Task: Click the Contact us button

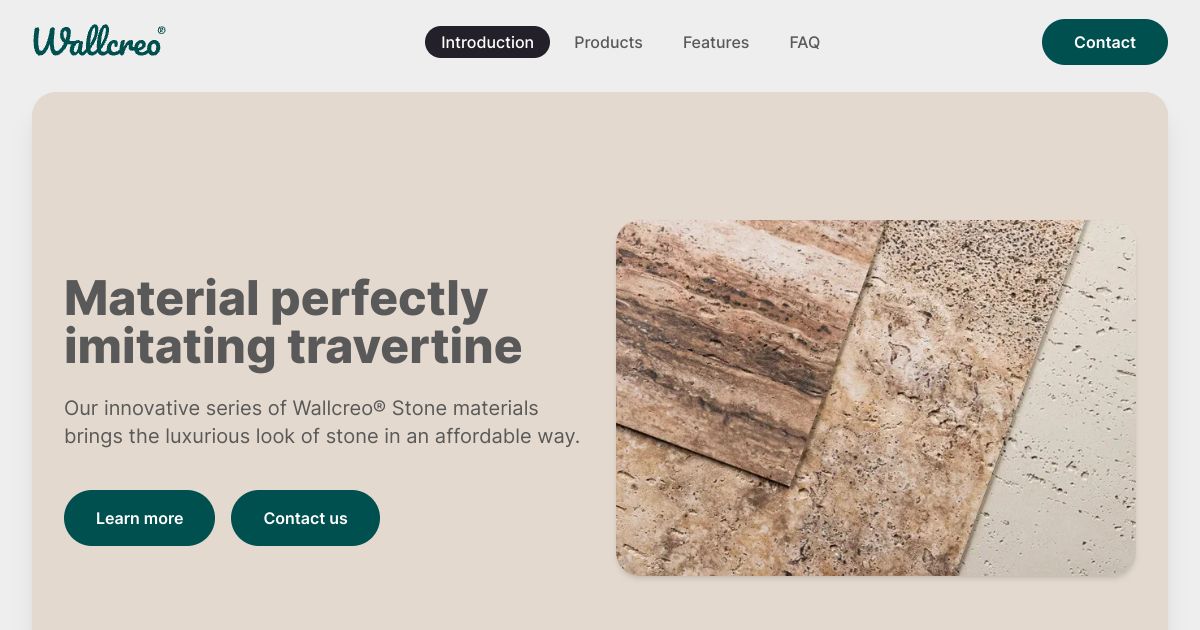Action: tap(305, 518)
